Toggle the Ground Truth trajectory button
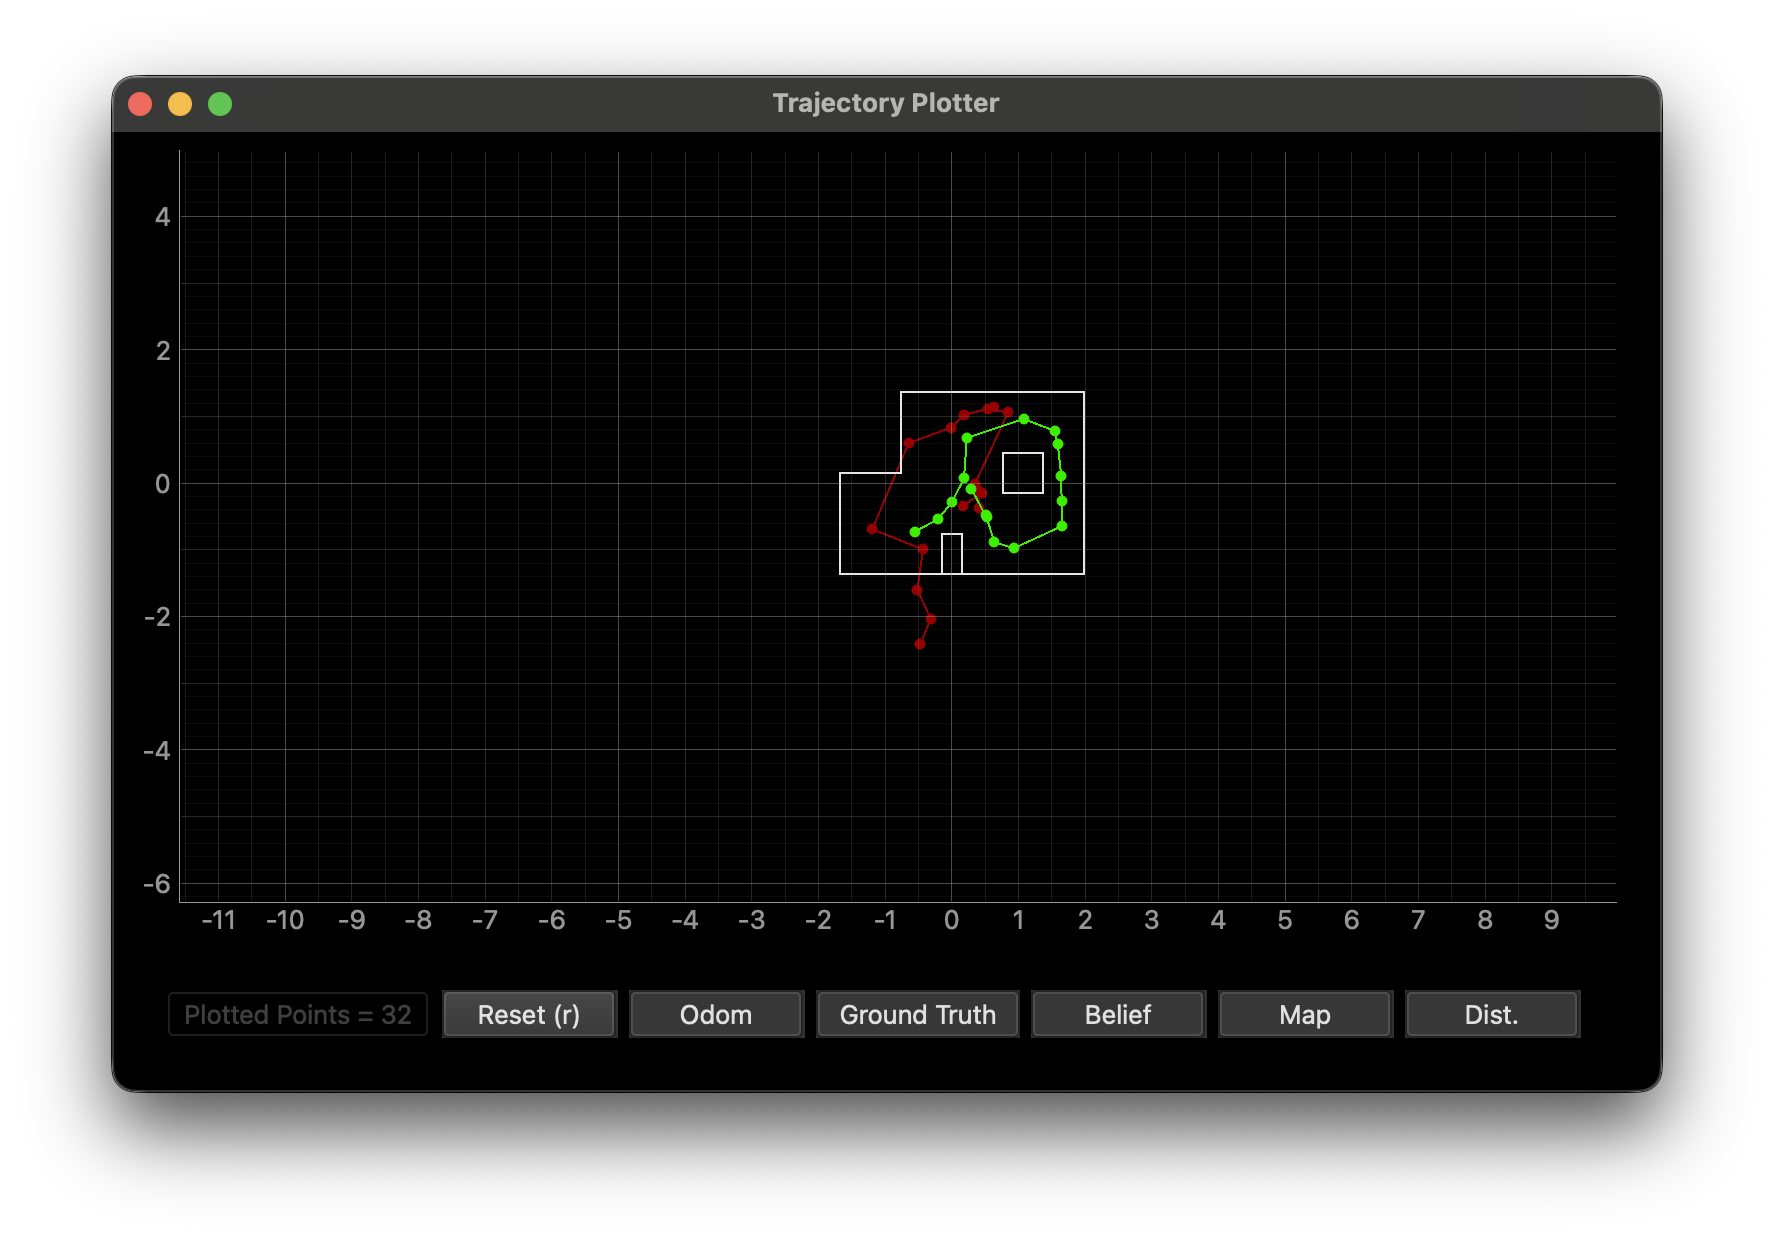Screen dimensions: 1774x1240 918,1014
